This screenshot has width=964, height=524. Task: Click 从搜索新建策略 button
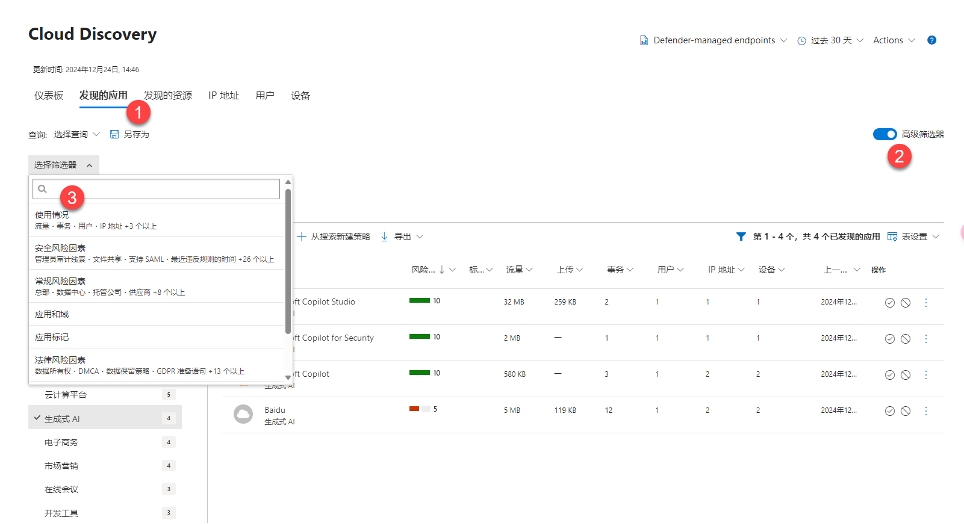[334, 237]
